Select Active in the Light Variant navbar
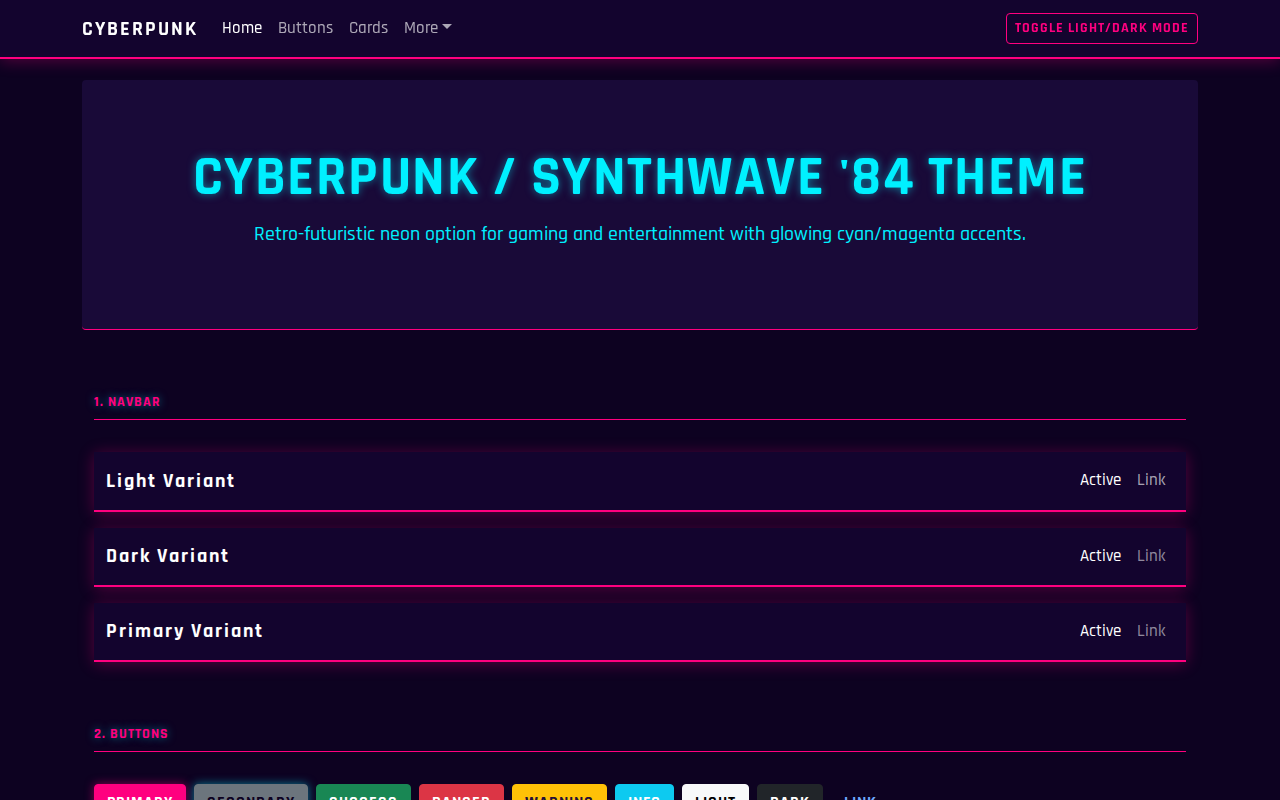Image resolution: width=1280 pixels, height=800 pixels. point(1100,480)
